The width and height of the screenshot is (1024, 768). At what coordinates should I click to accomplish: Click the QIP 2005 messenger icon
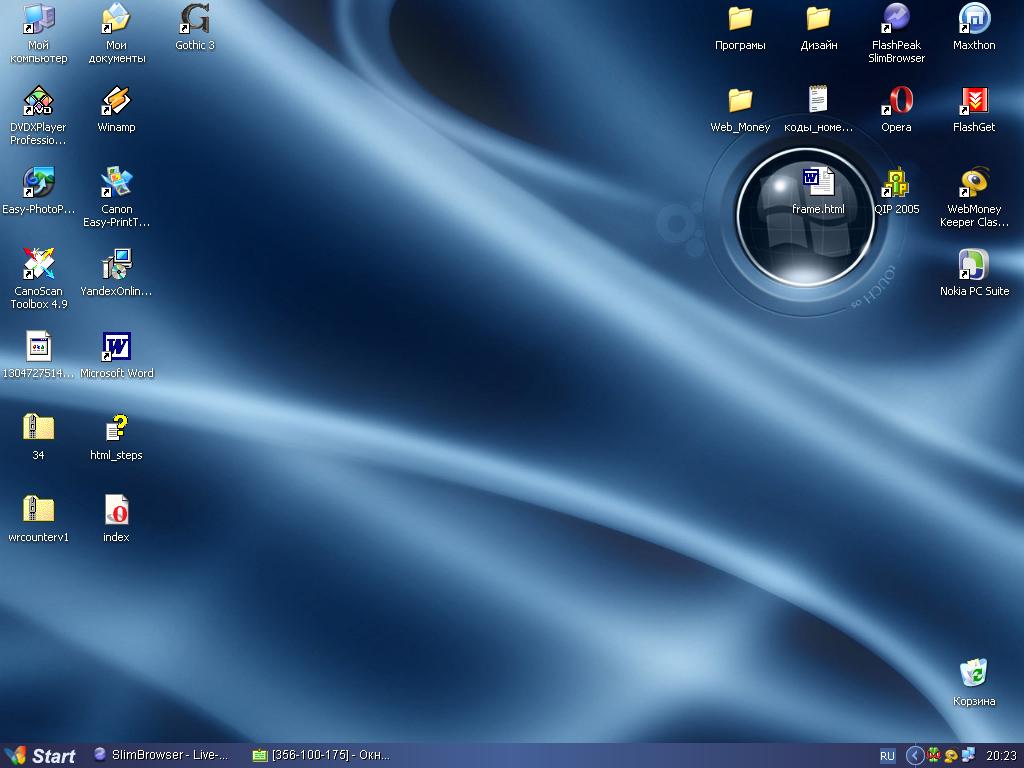[896, 183]
